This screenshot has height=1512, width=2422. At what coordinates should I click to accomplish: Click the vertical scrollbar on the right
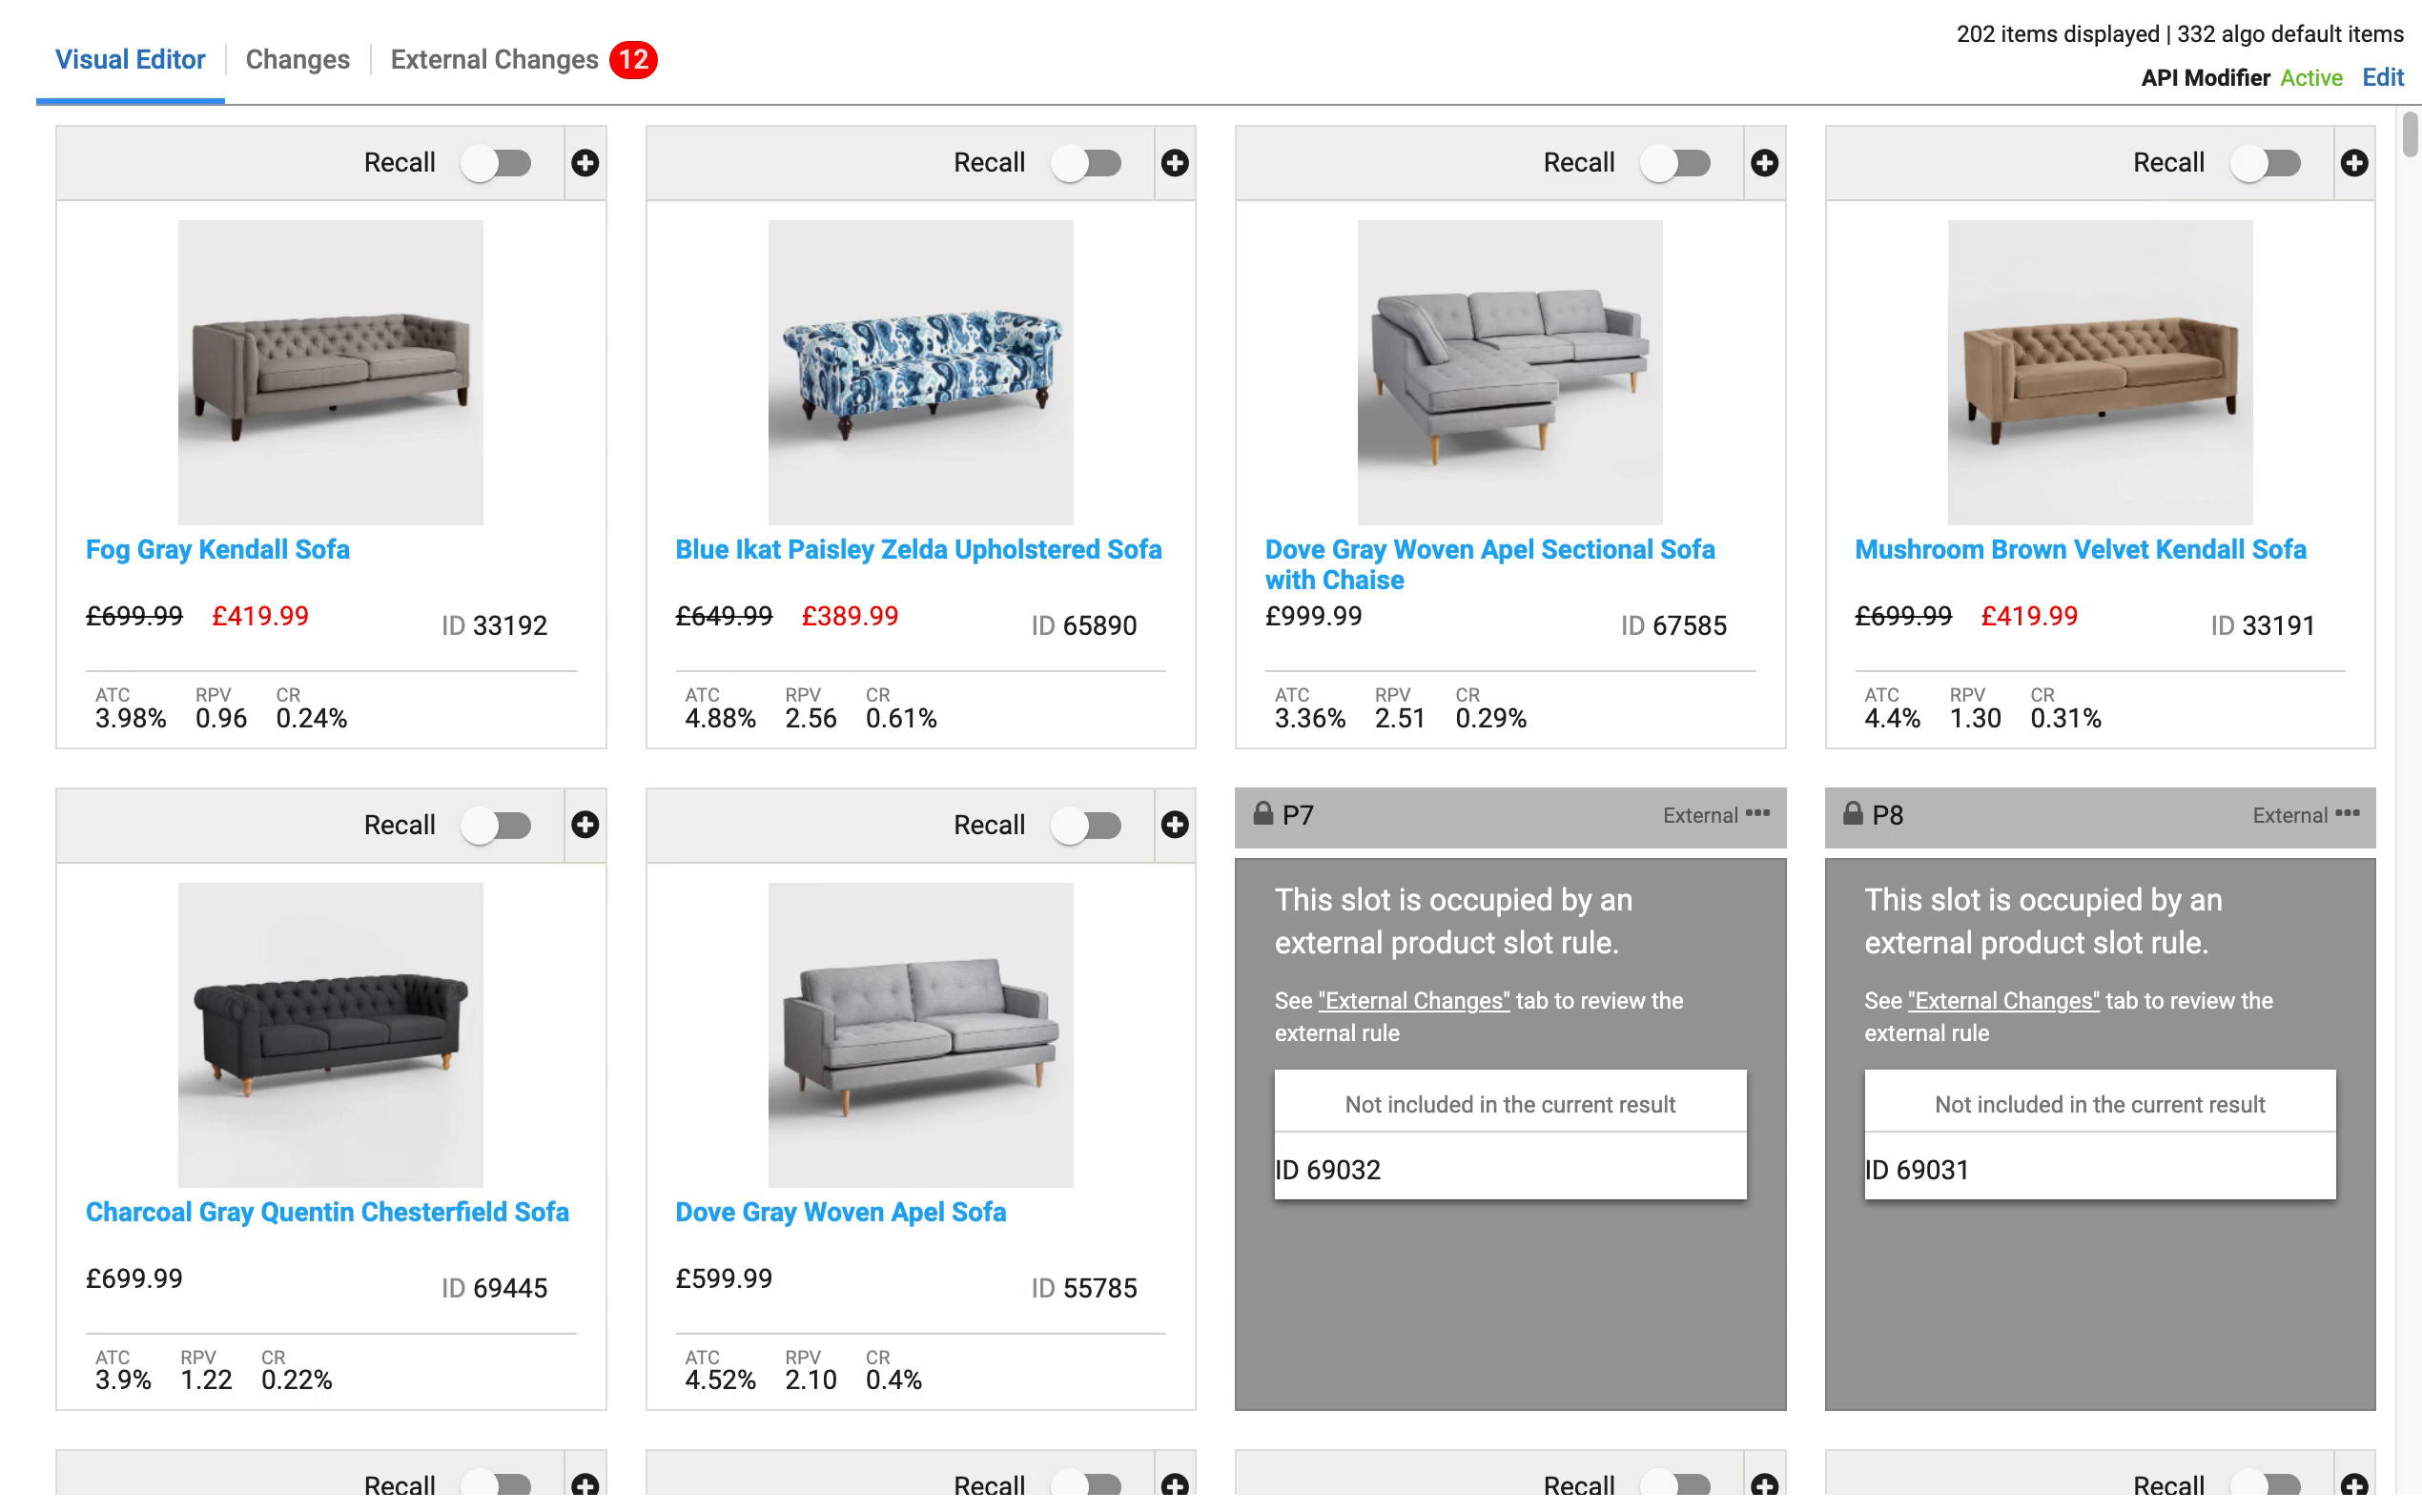pyautogui.click(x=2410, y=136)
